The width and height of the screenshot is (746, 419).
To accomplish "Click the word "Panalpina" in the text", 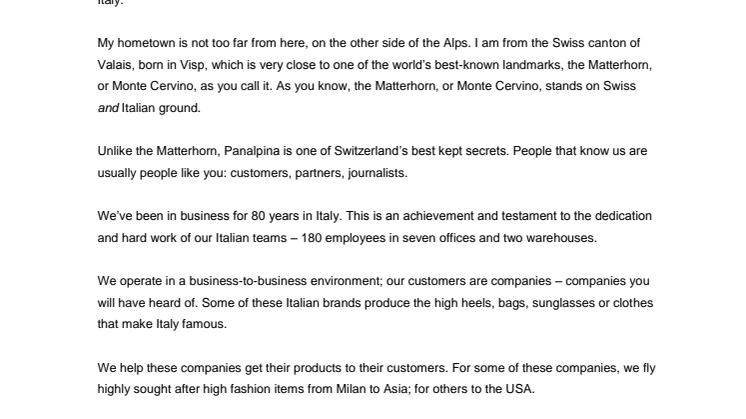I will click(x=252, y=151).
